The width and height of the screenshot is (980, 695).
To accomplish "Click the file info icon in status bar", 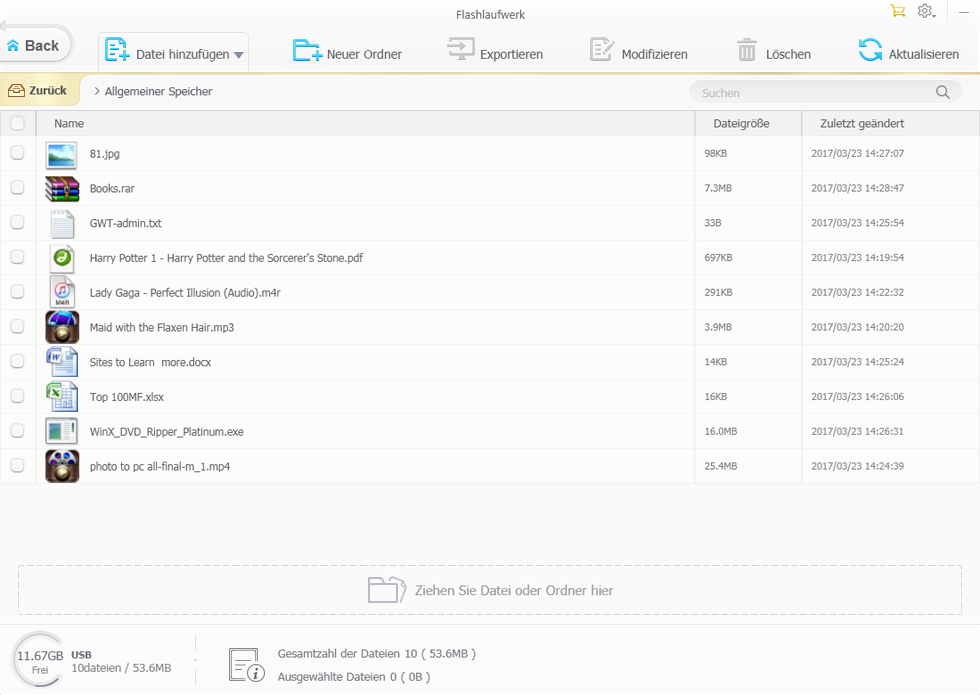I will point(245,664).
